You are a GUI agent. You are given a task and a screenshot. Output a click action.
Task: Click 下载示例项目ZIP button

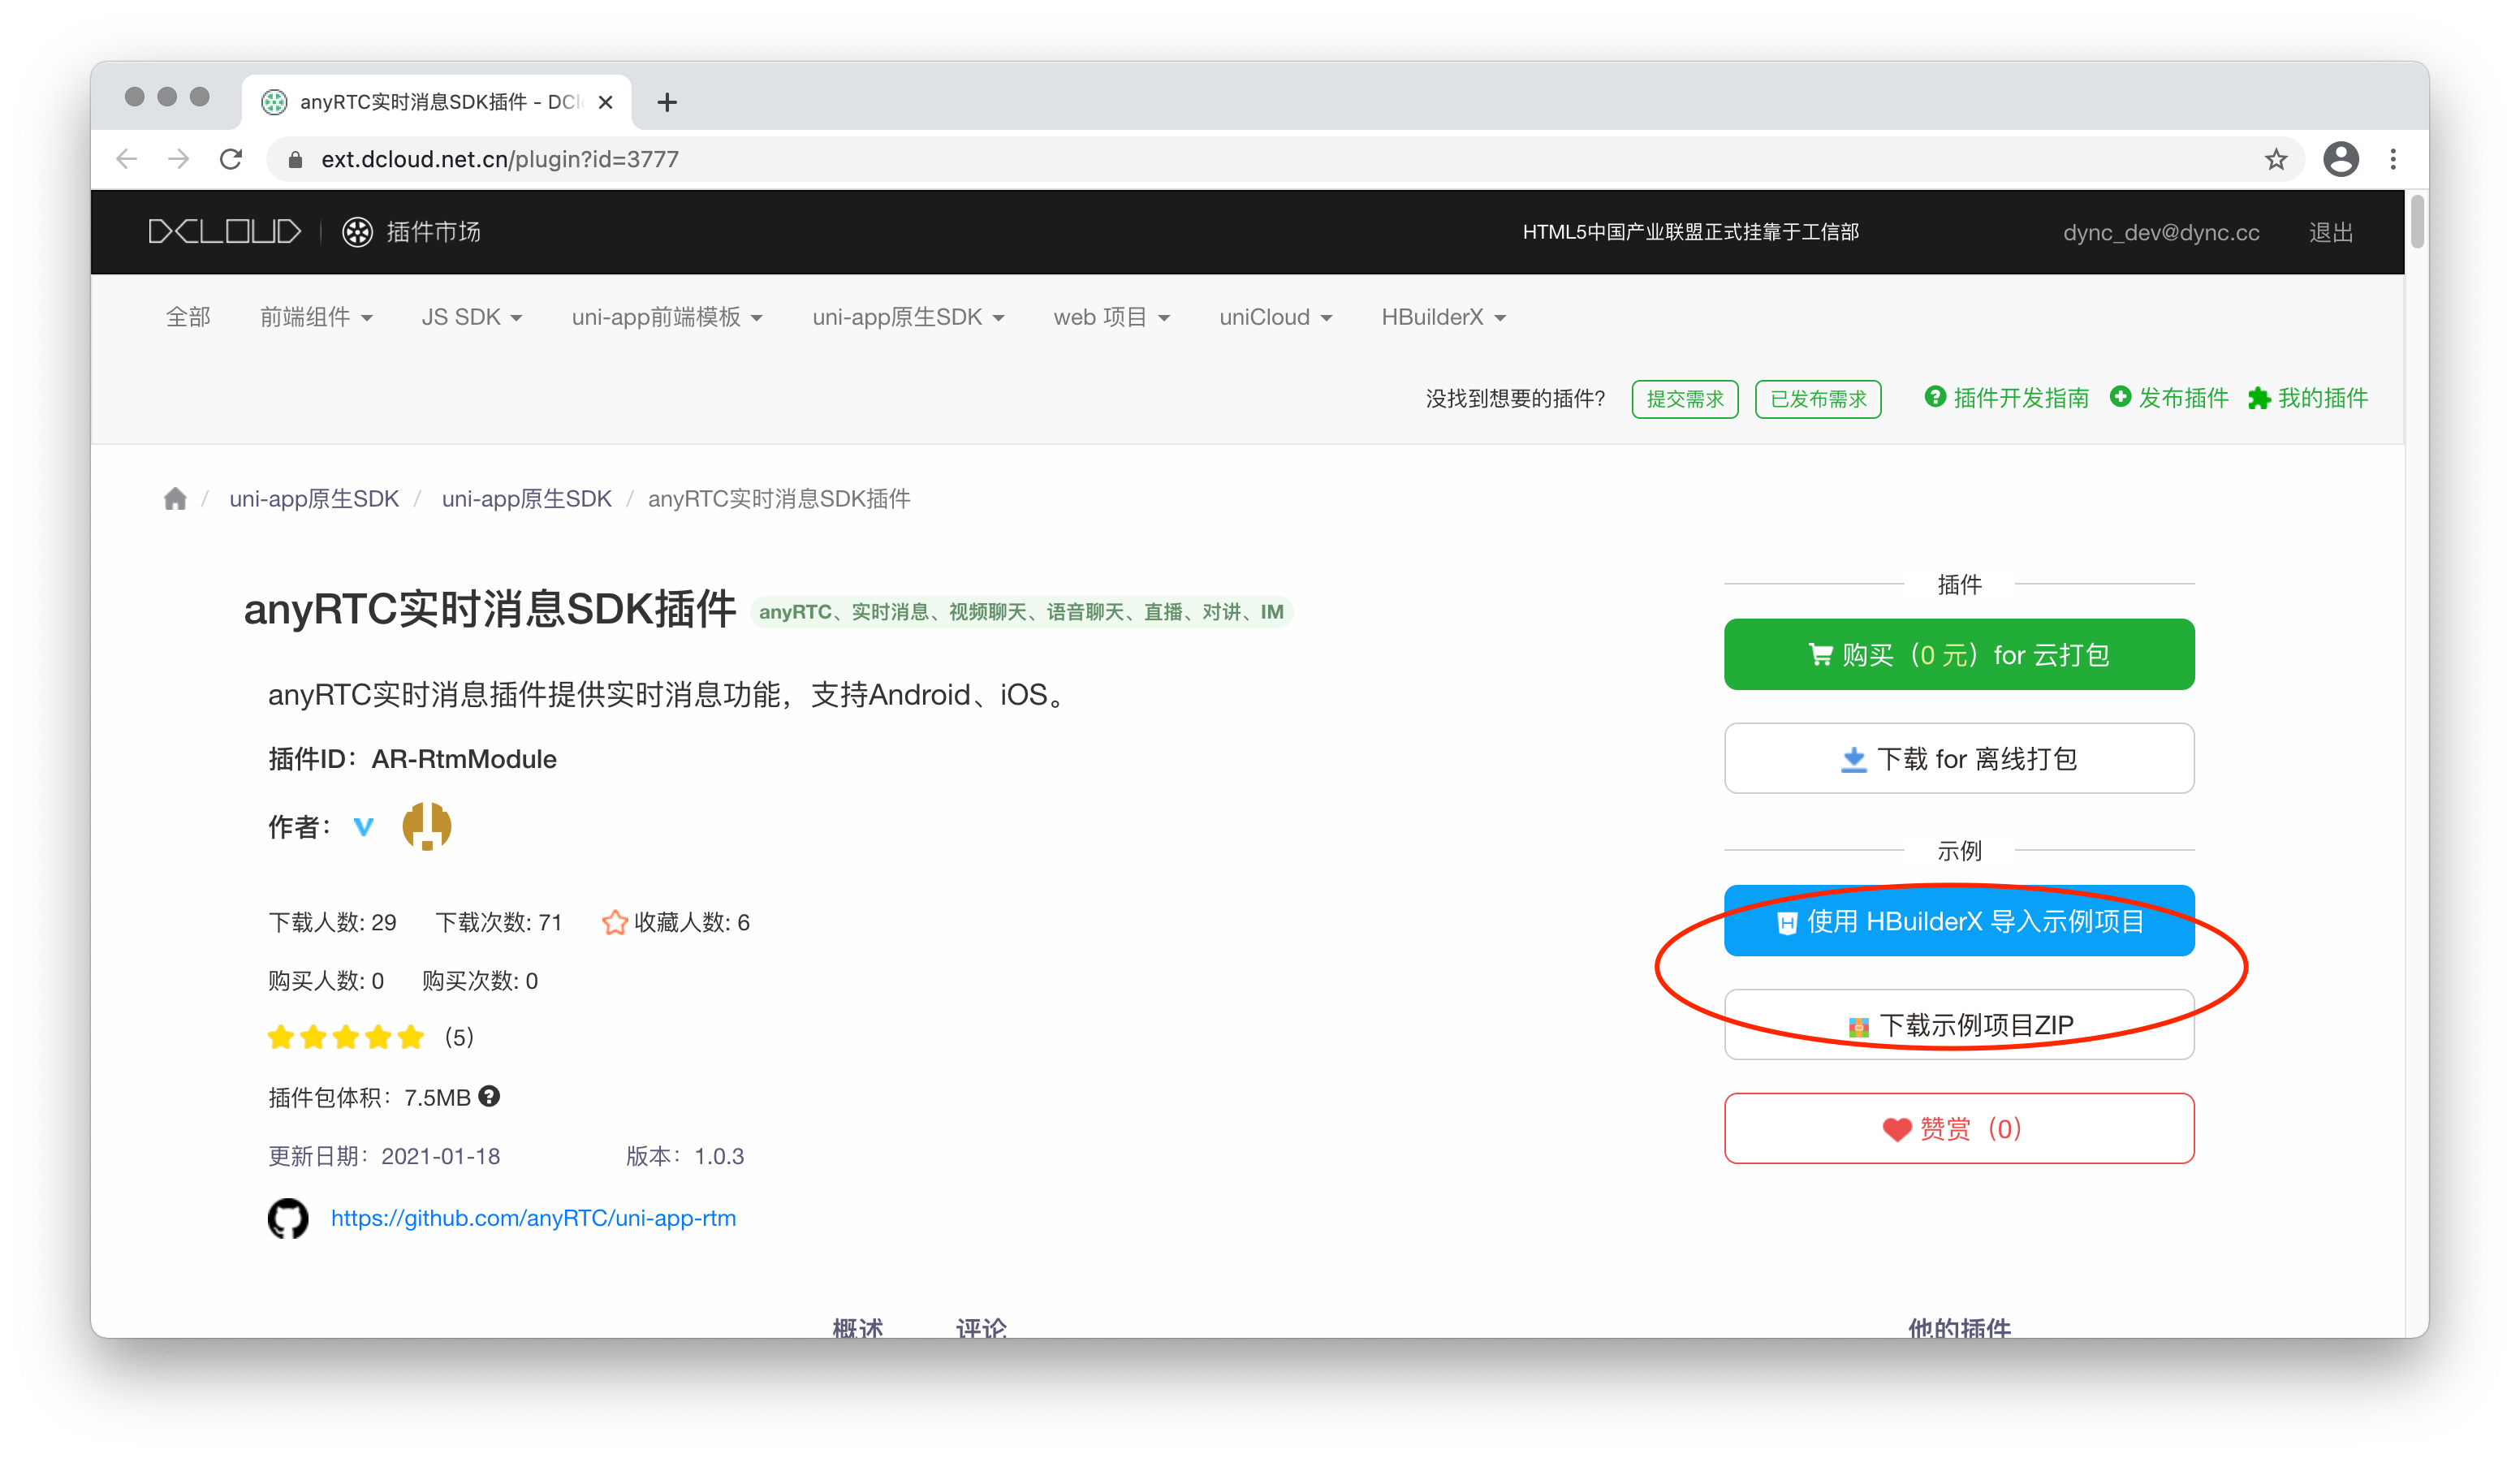point(1959,1025)
